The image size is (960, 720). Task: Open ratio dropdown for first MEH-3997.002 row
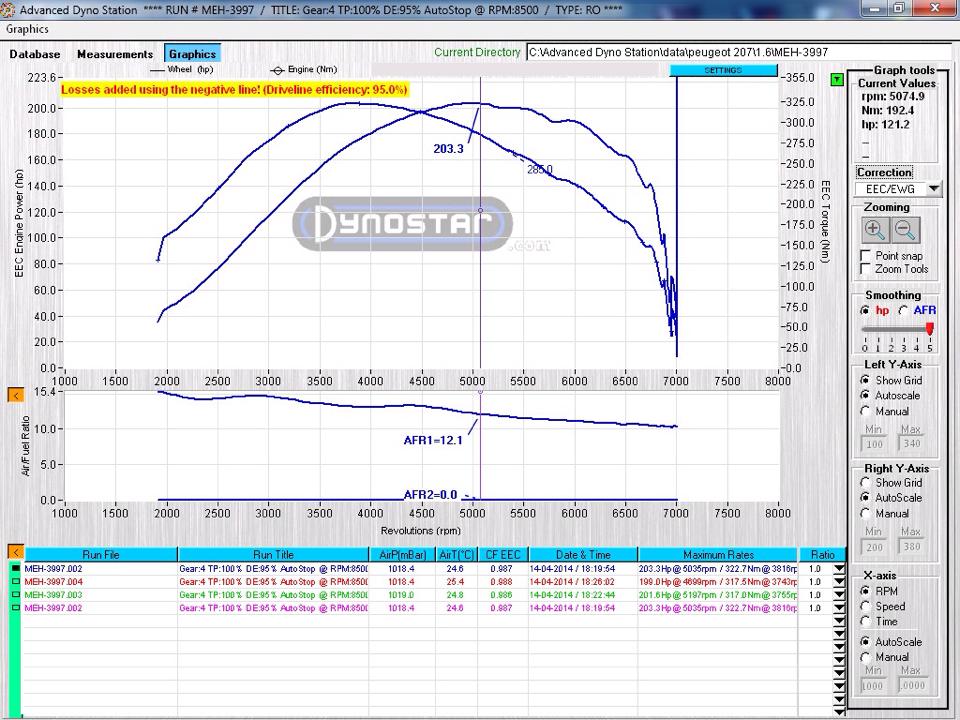[x=839, y=569]
